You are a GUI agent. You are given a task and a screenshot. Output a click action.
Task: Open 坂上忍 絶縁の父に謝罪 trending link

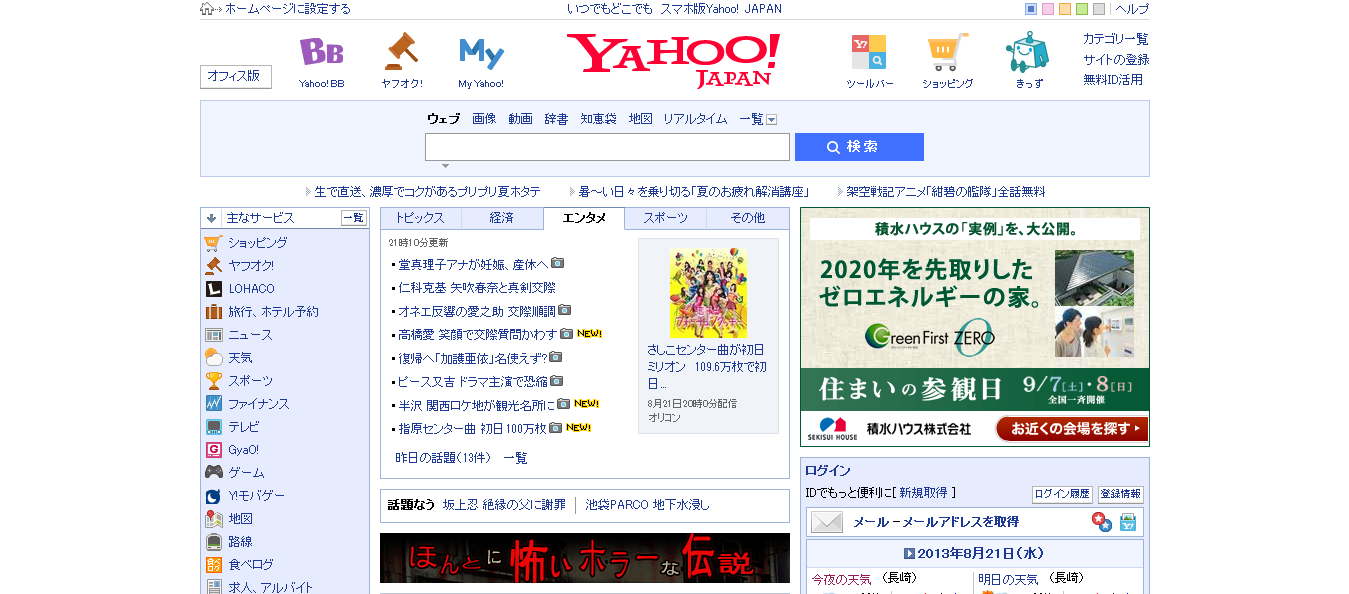pos(504,505)
